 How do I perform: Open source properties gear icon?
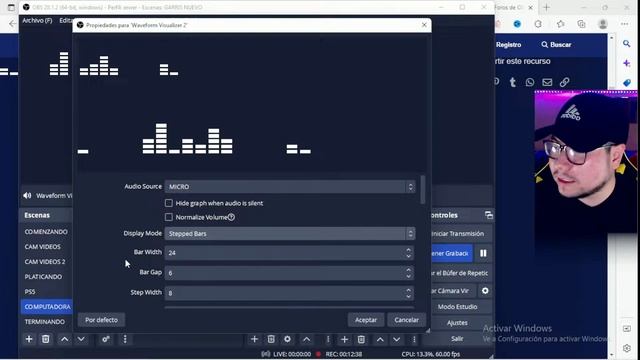coord(287,339)
